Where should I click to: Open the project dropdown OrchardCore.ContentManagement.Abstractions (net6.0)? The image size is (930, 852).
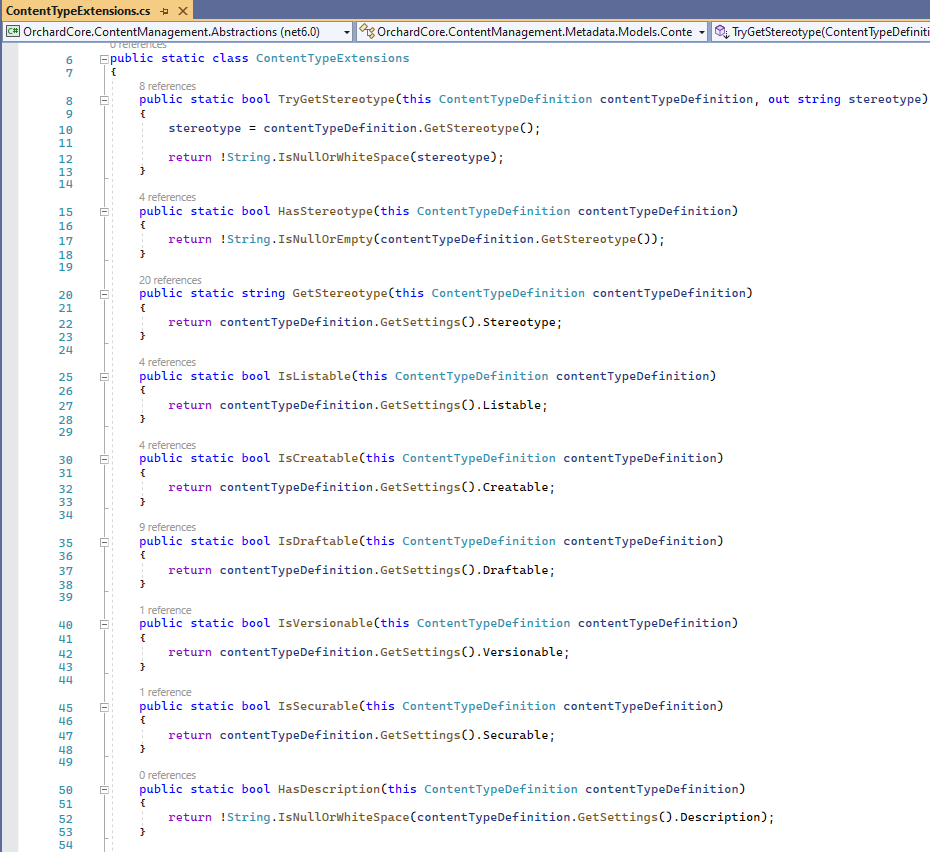178,31
